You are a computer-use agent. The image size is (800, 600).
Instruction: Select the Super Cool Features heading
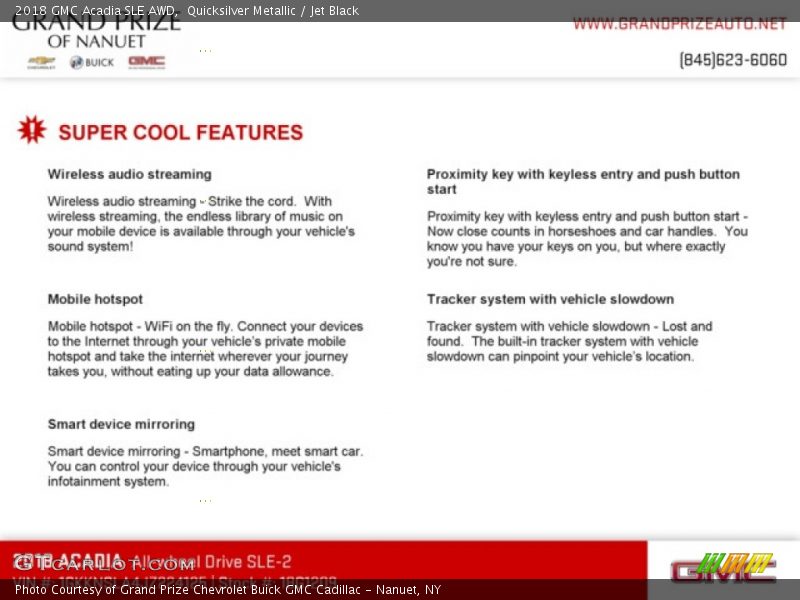coord(181,132)
